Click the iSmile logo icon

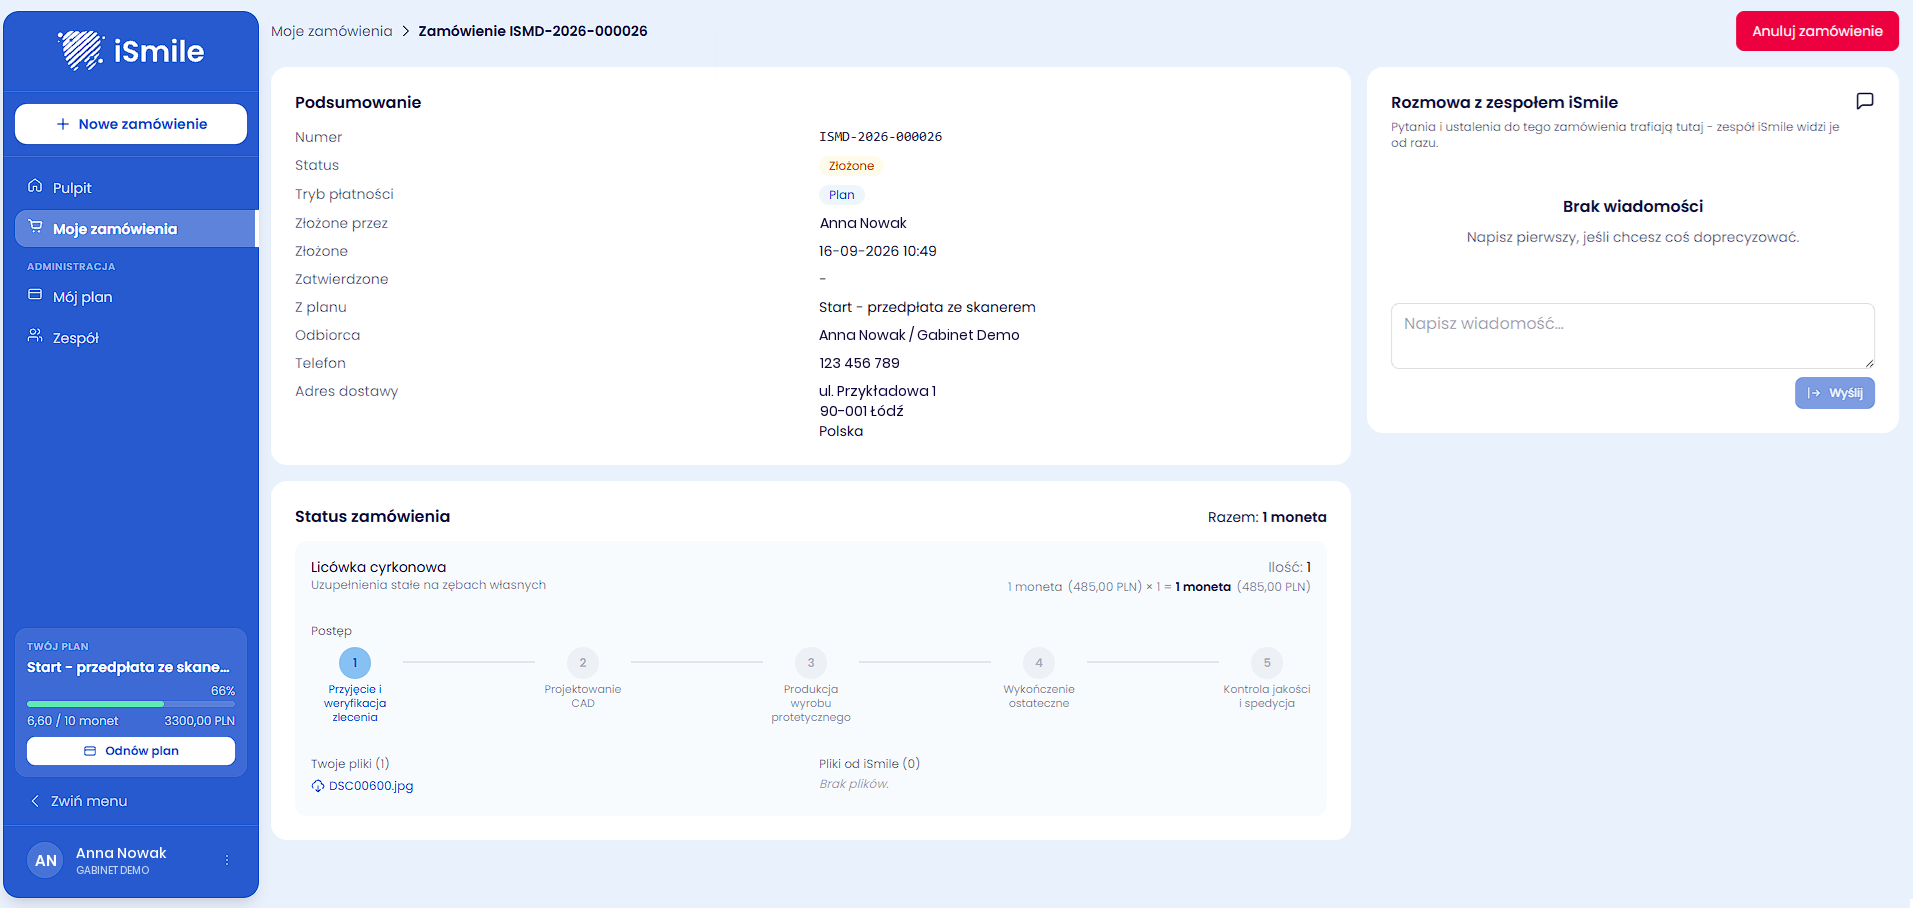pyautogui.click(x=81, y=50)
